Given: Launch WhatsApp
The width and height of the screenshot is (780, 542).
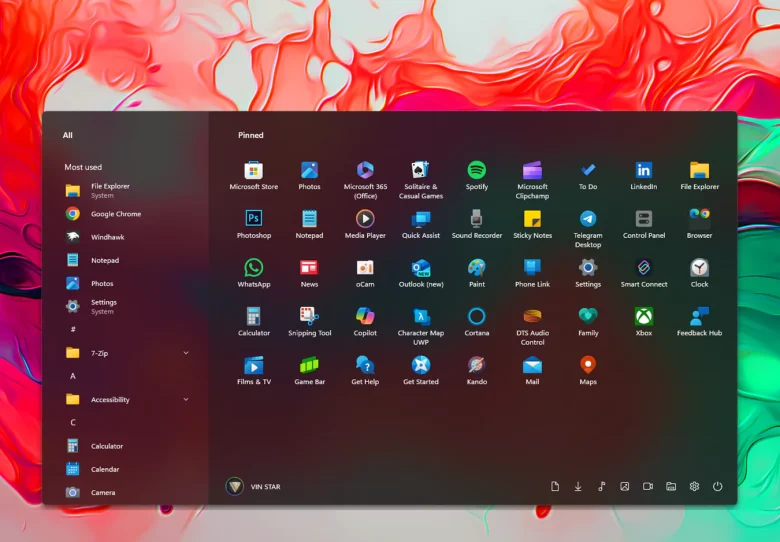Looking at the screenshot, I should (x=254, y=273).
